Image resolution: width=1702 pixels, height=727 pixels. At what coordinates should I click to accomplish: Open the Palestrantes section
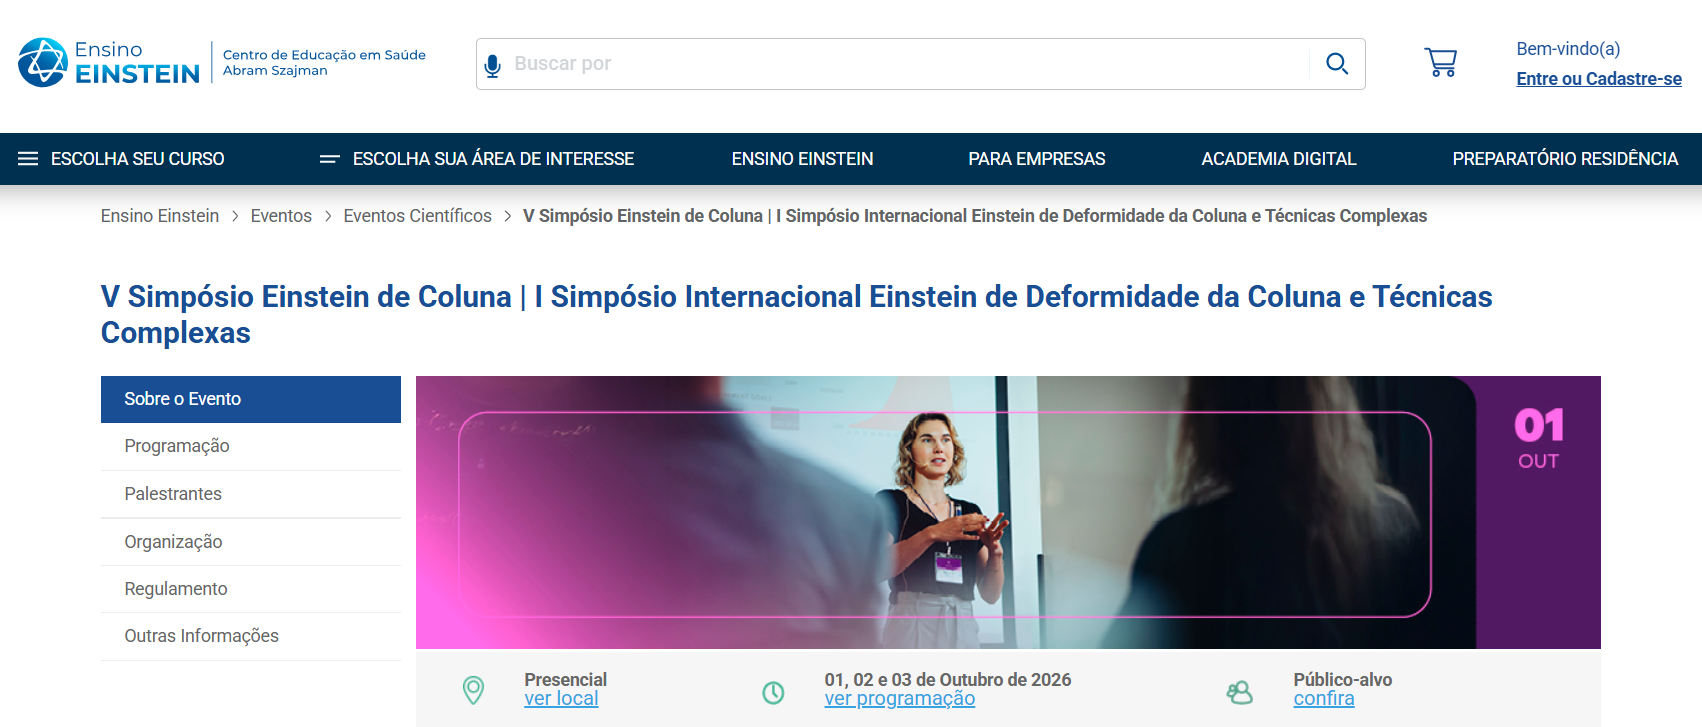[173, 494]
